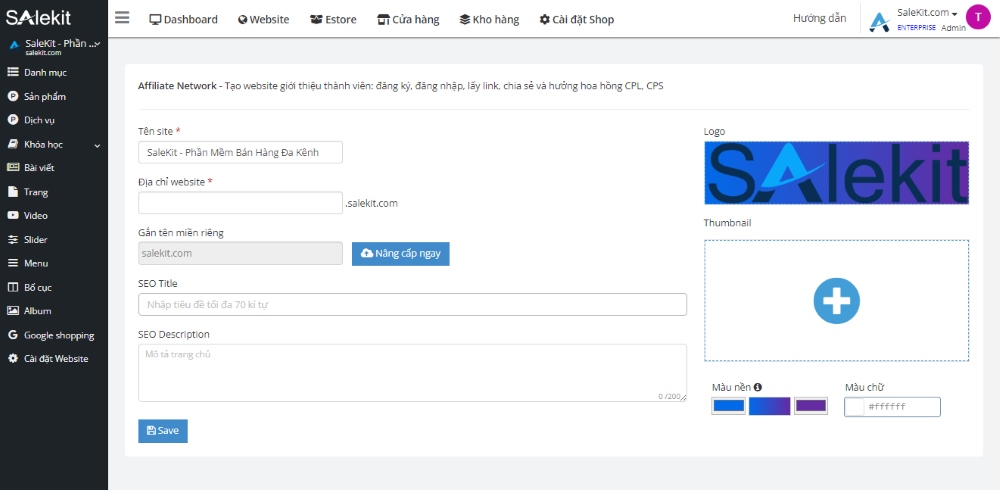The image size is (1000, 490).
Task: Click the plus icon to add thumbnail
Action: click(x=836, y=300)
